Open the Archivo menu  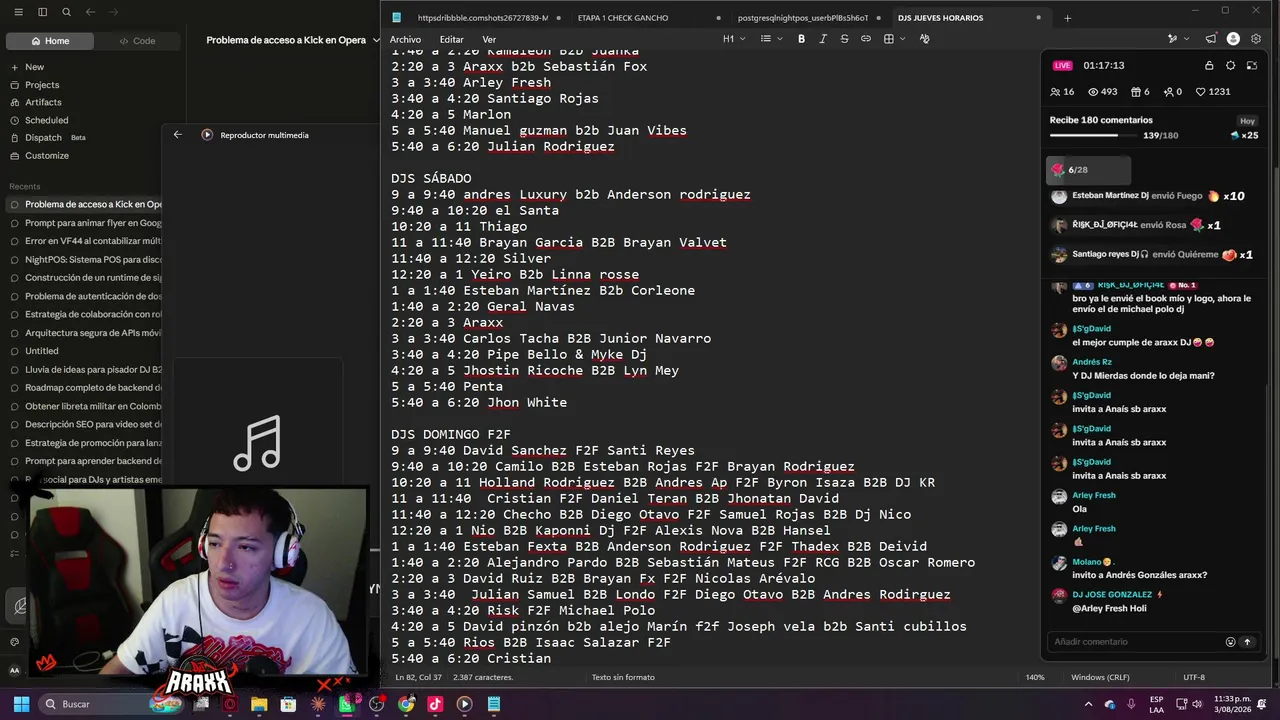[x=405, y=39]
